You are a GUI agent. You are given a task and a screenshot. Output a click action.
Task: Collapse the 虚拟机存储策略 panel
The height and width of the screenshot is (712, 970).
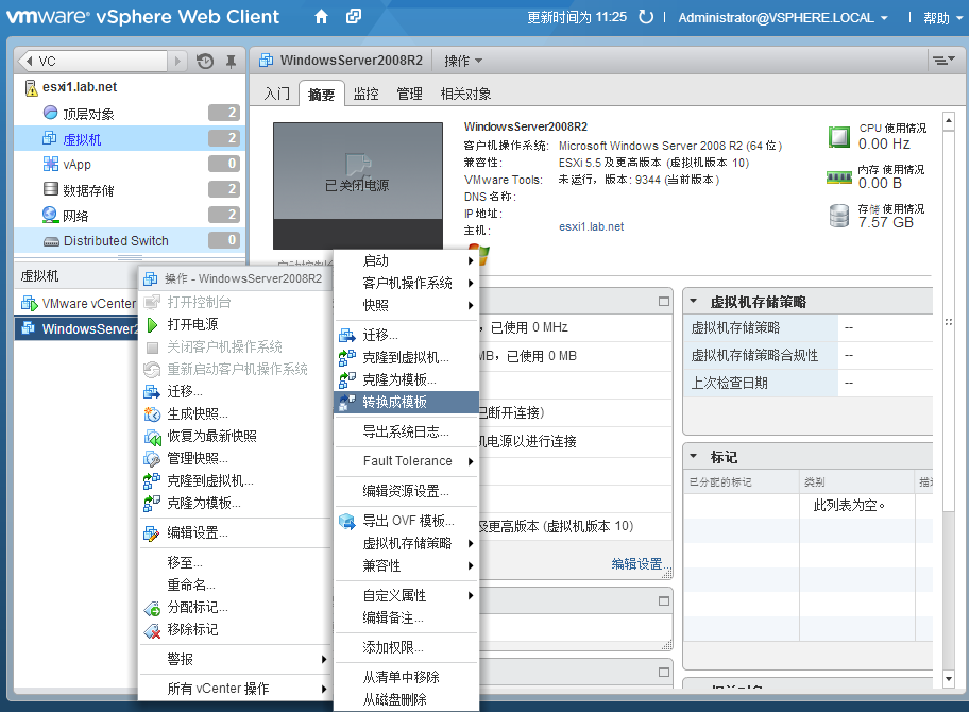click(x=693, y=301)
